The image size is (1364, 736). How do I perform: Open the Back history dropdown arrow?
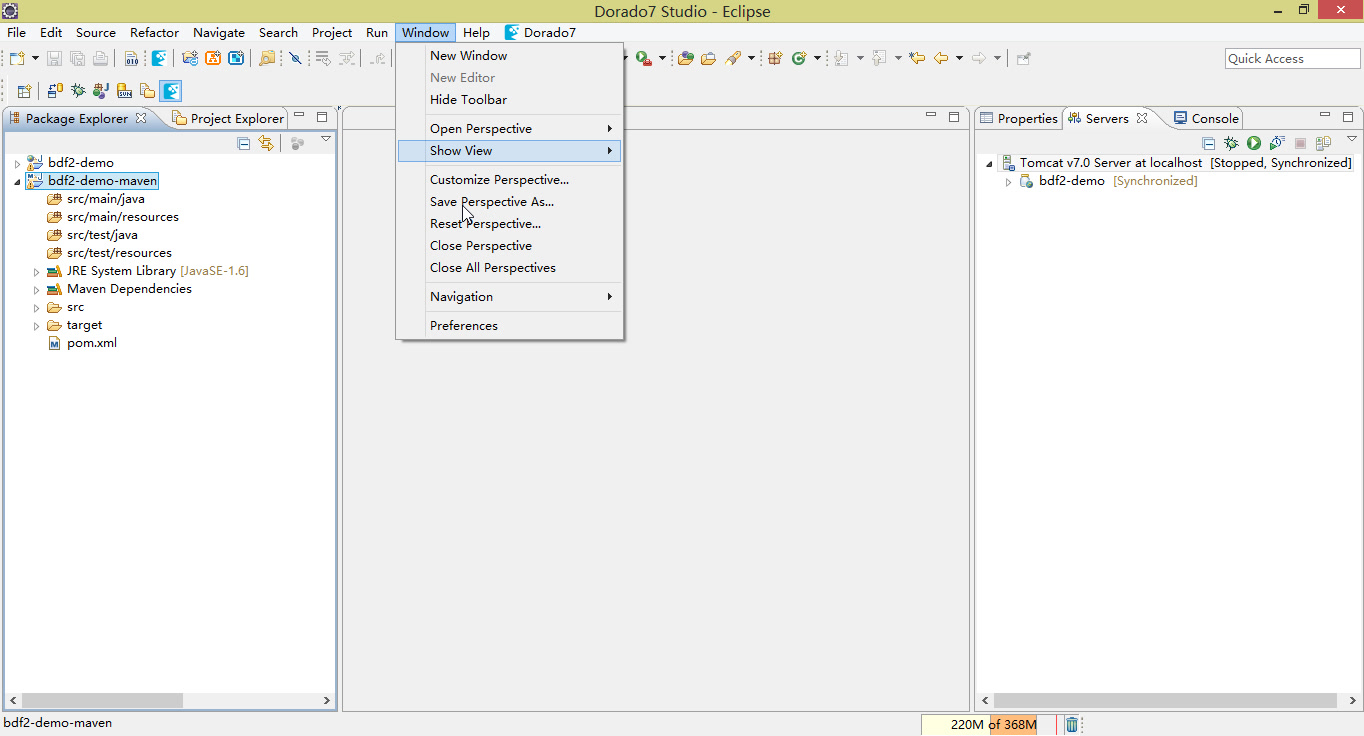(x=959, y=58)
